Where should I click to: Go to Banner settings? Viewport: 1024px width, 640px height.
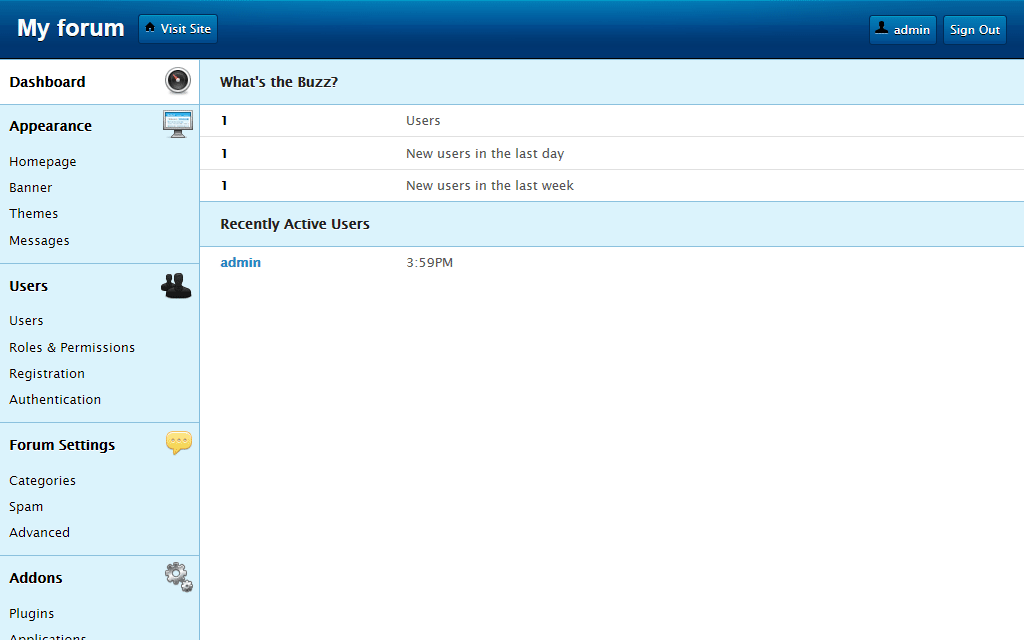[31, 188]
